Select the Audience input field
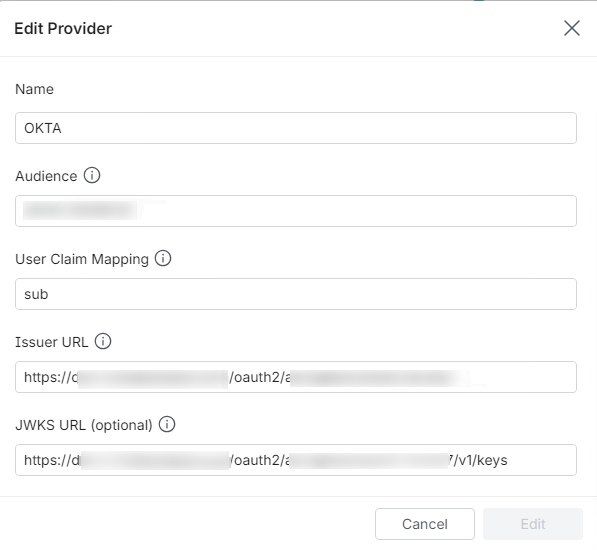This screenshot has width=597, height=550. point(296,211)
